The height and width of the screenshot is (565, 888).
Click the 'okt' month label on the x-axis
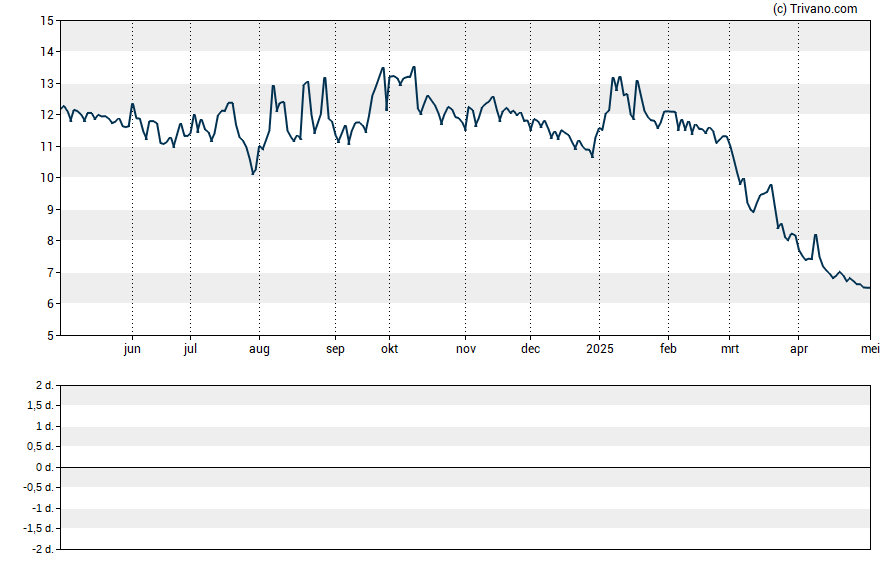[x=390, y=349]
